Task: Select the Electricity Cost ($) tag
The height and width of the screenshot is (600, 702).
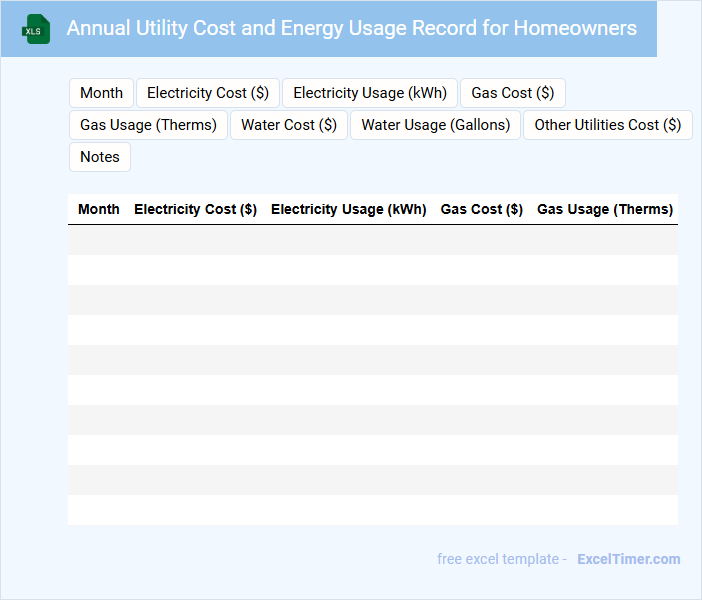Action: click(208, 93)
